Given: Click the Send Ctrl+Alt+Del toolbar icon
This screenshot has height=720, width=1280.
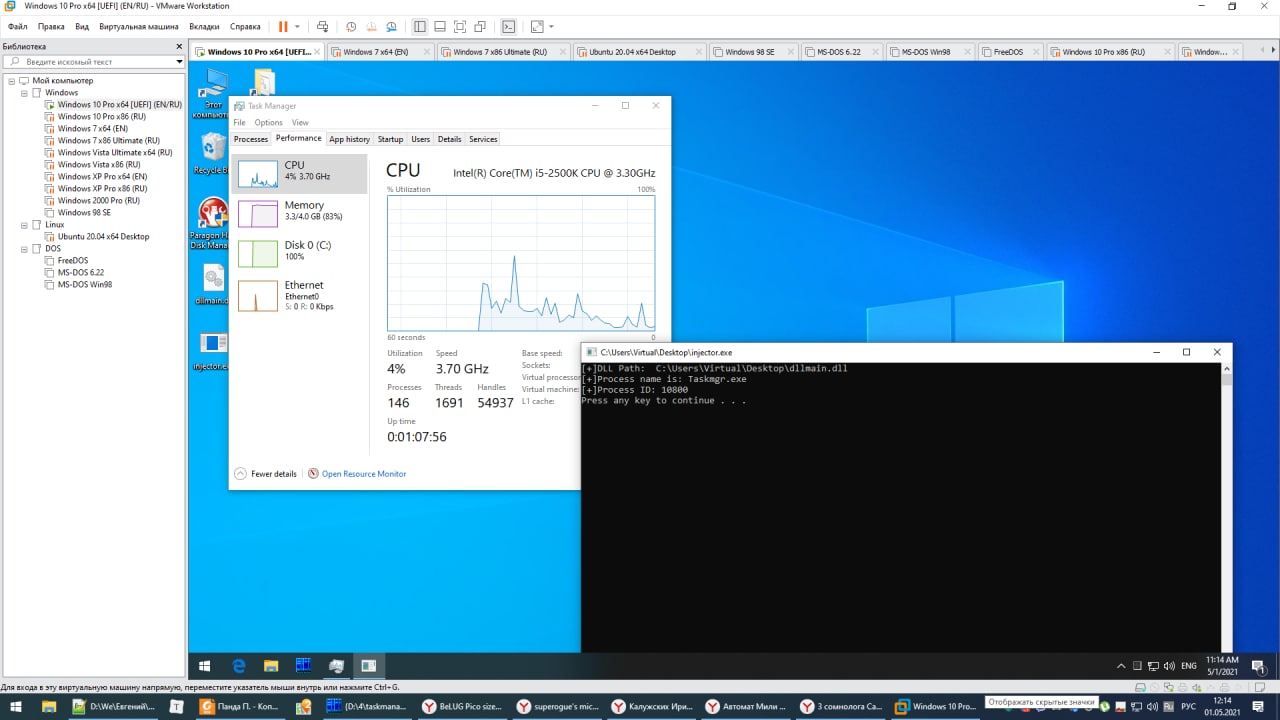Looking at the screenshot, I should click(x=322, y=27).
